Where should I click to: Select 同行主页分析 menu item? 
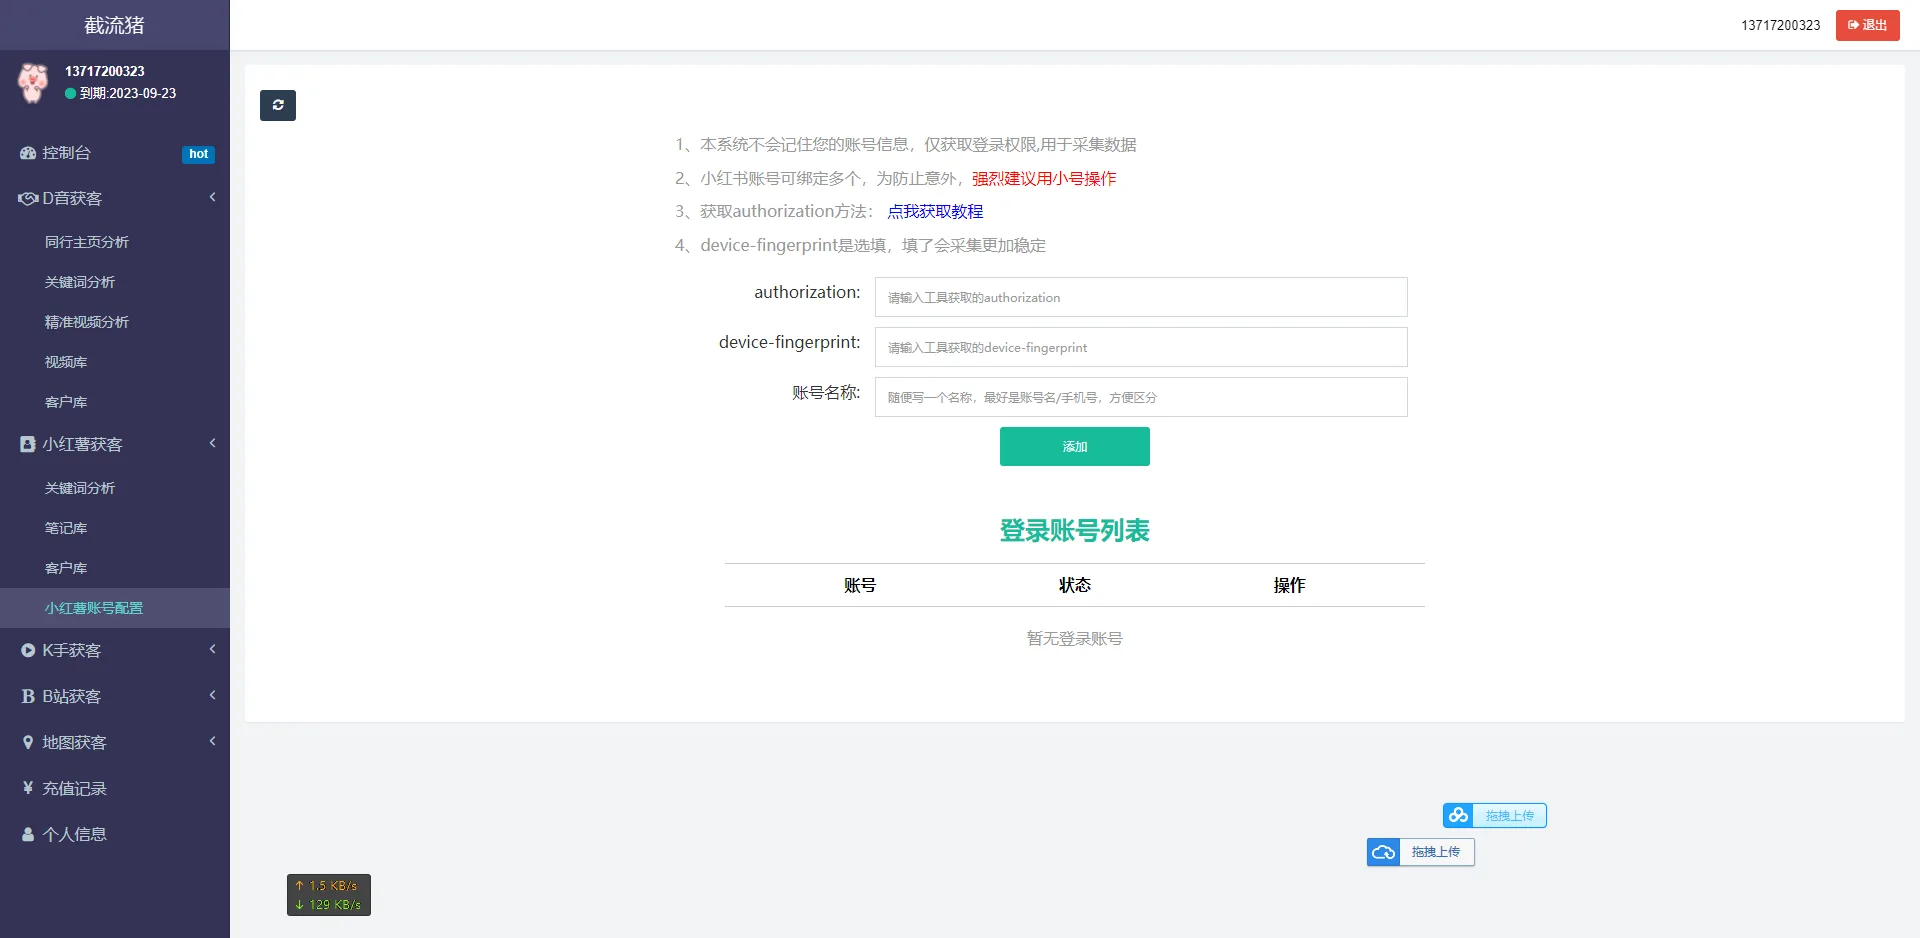pos(85,241)
